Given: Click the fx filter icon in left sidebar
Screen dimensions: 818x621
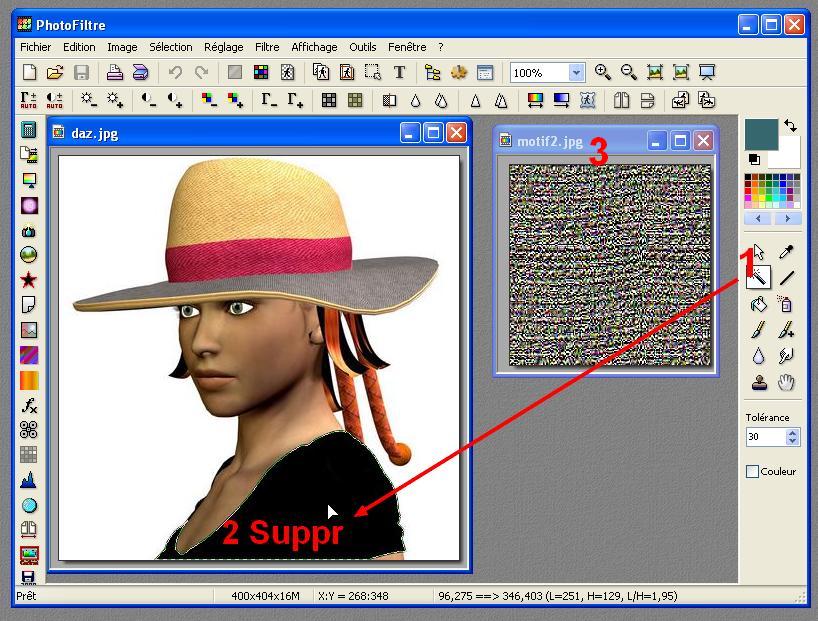Looking at the screenshot, I should coord(29,405).
